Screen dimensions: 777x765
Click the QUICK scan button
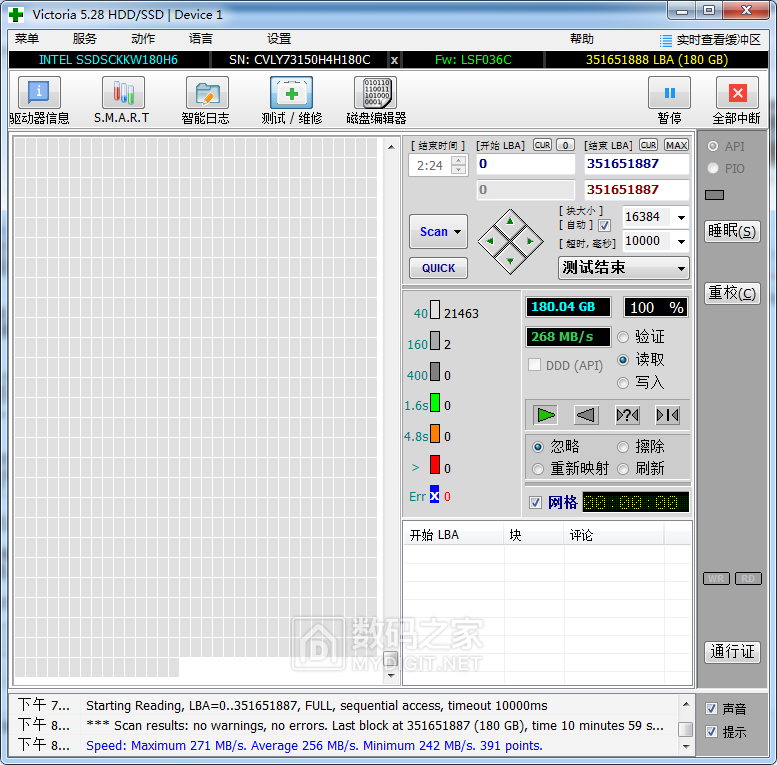(438, 268)
